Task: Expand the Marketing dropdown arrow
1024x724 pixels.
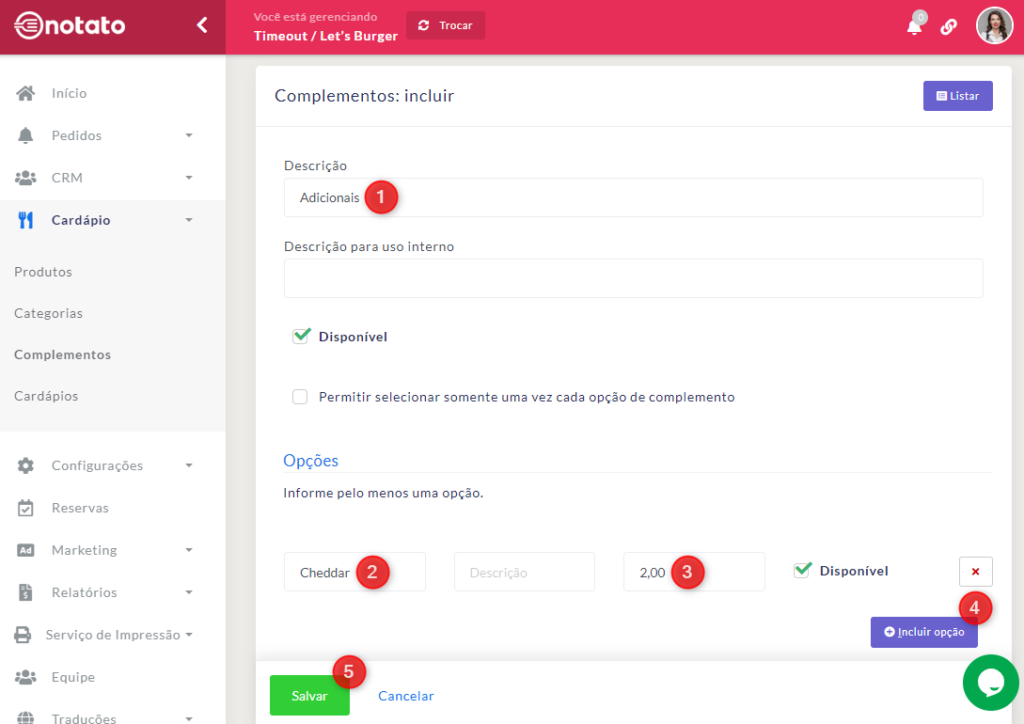Action: tap(189, 550)
